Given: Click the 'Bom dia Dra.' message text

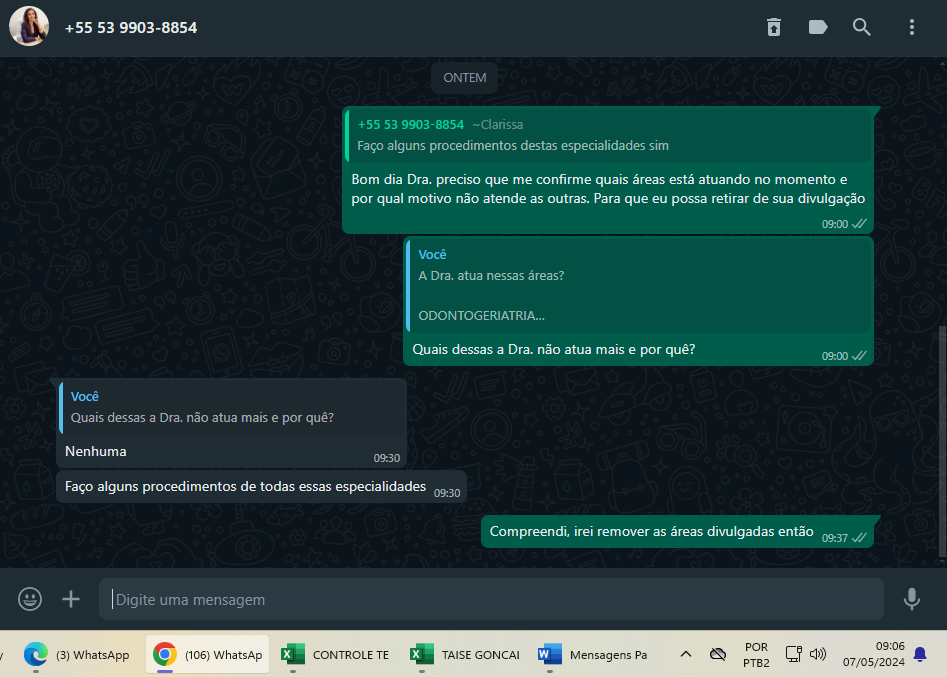Looking at the screenshot, I should pyautogui.click(x=608, y=189).
